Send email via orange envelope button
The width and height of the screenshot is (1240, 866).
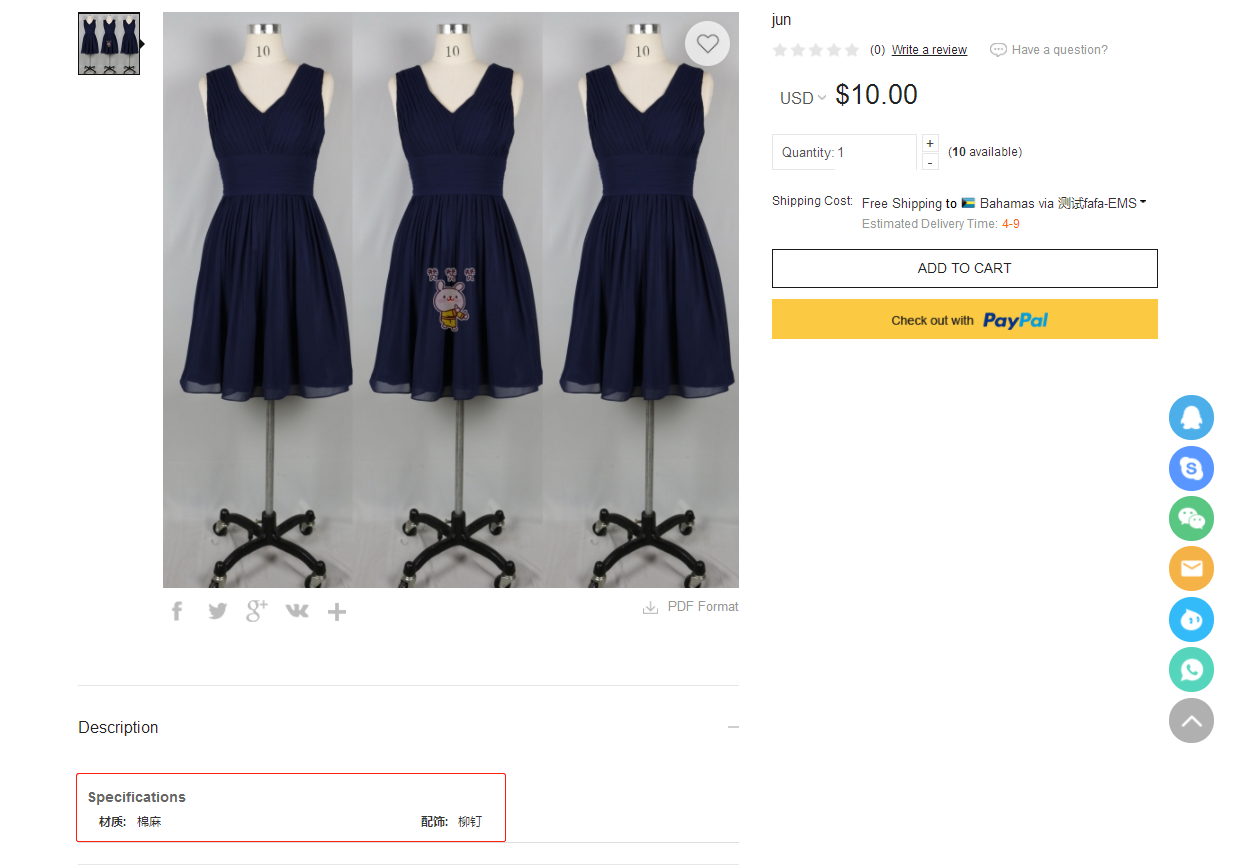tap(1191, 569)
